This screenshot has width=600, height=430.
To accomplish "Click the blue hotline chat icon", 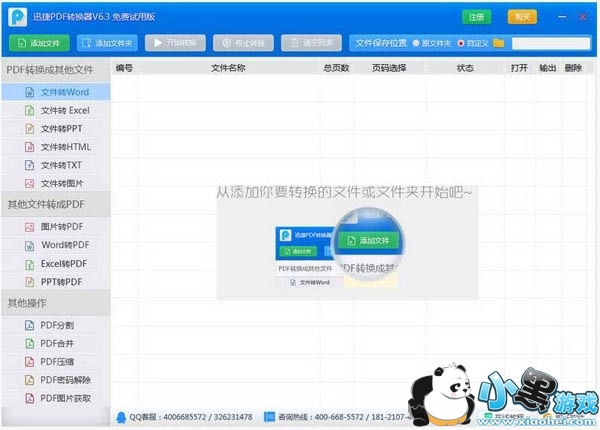I will click(x=269, y=417).
